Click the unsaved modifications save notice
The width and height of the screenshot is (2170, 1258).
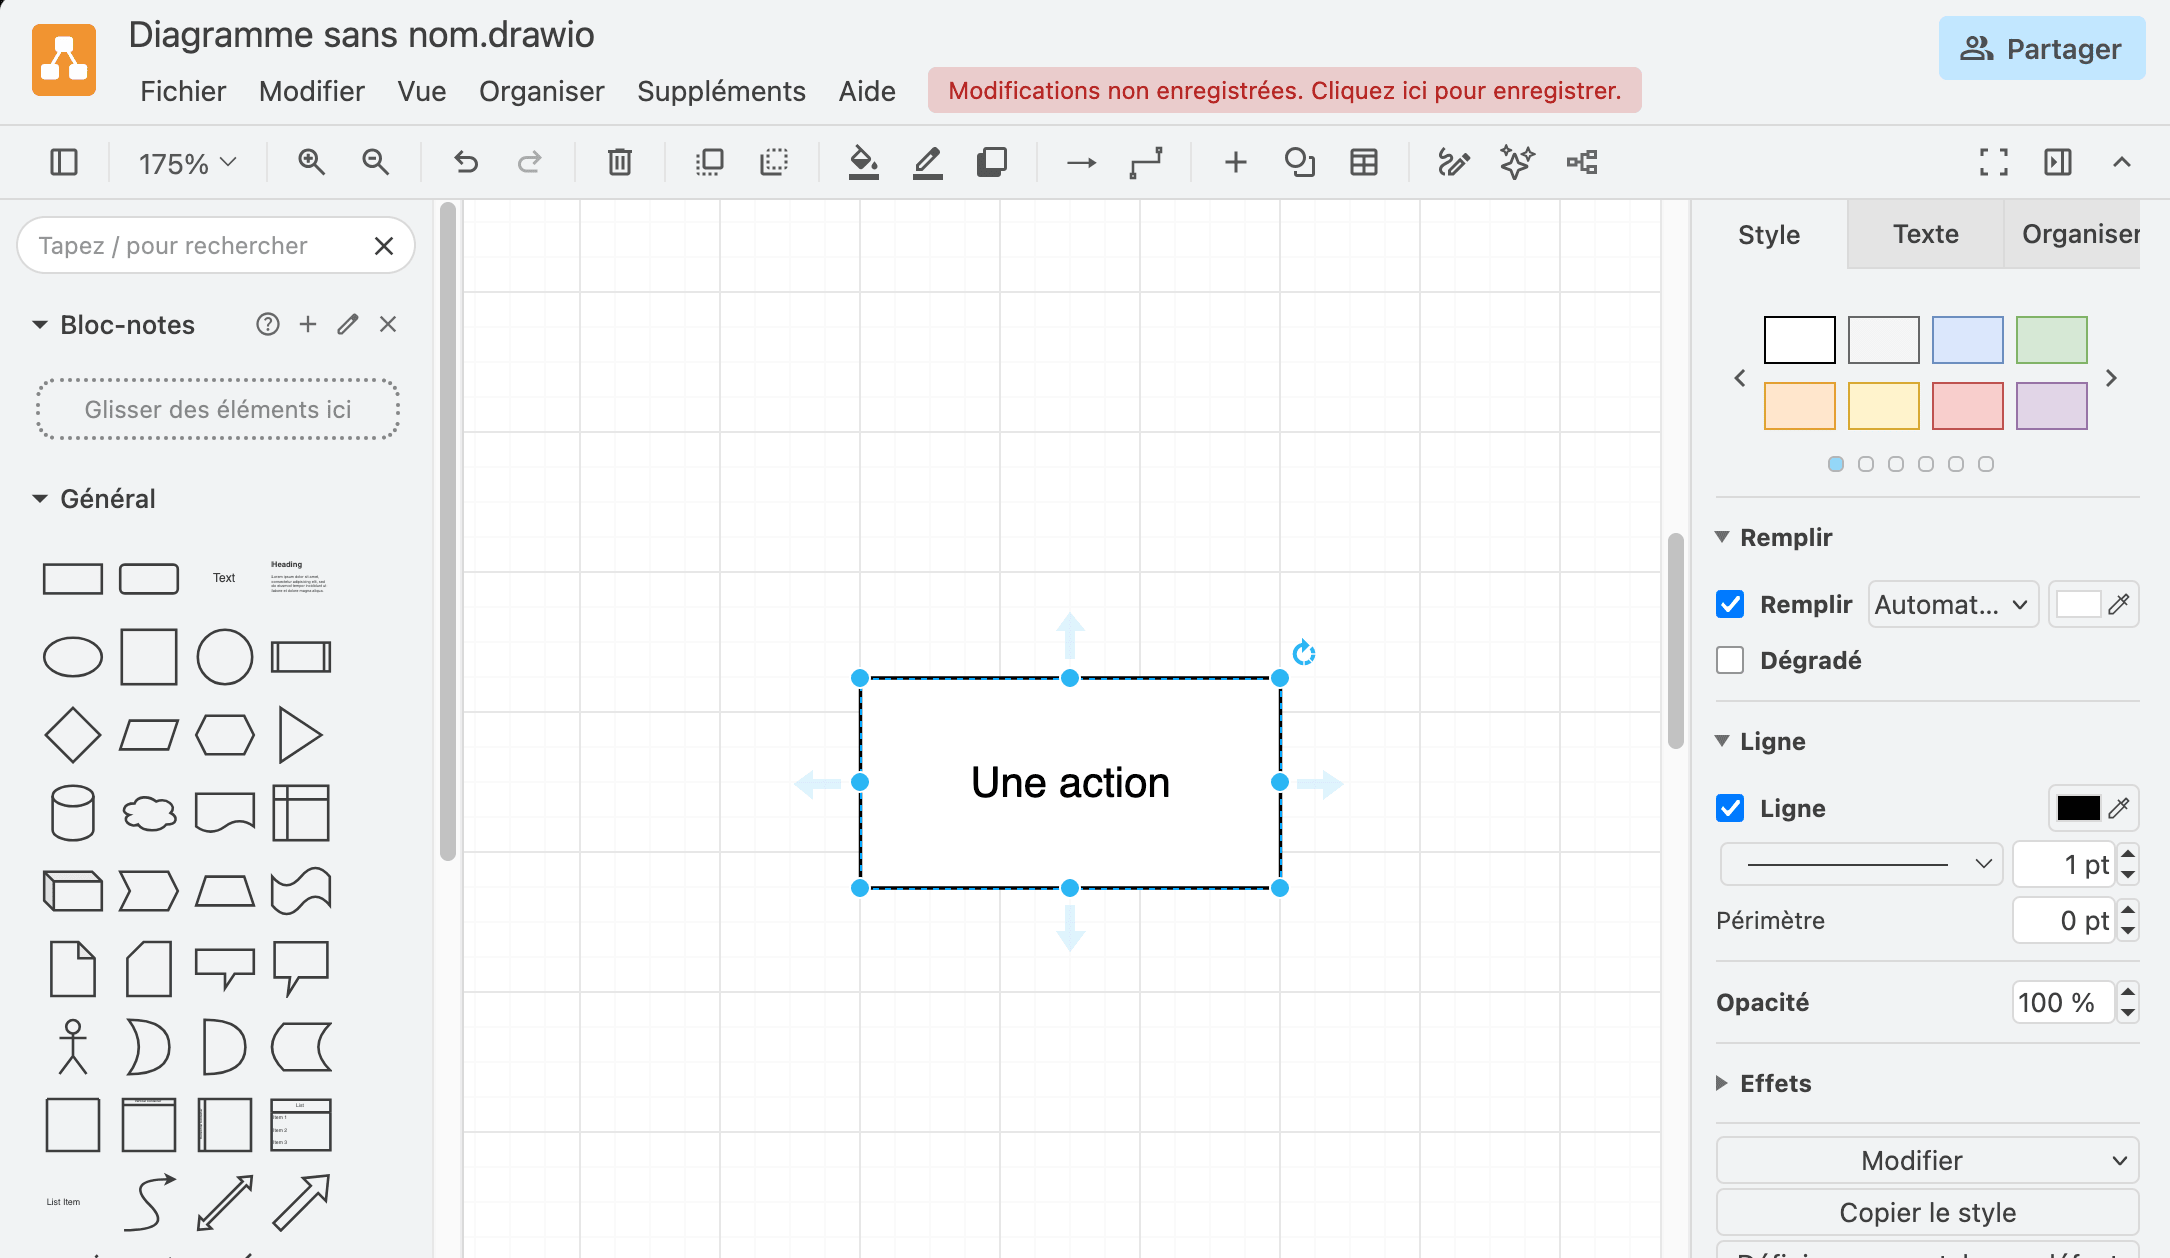point(1284,90)
